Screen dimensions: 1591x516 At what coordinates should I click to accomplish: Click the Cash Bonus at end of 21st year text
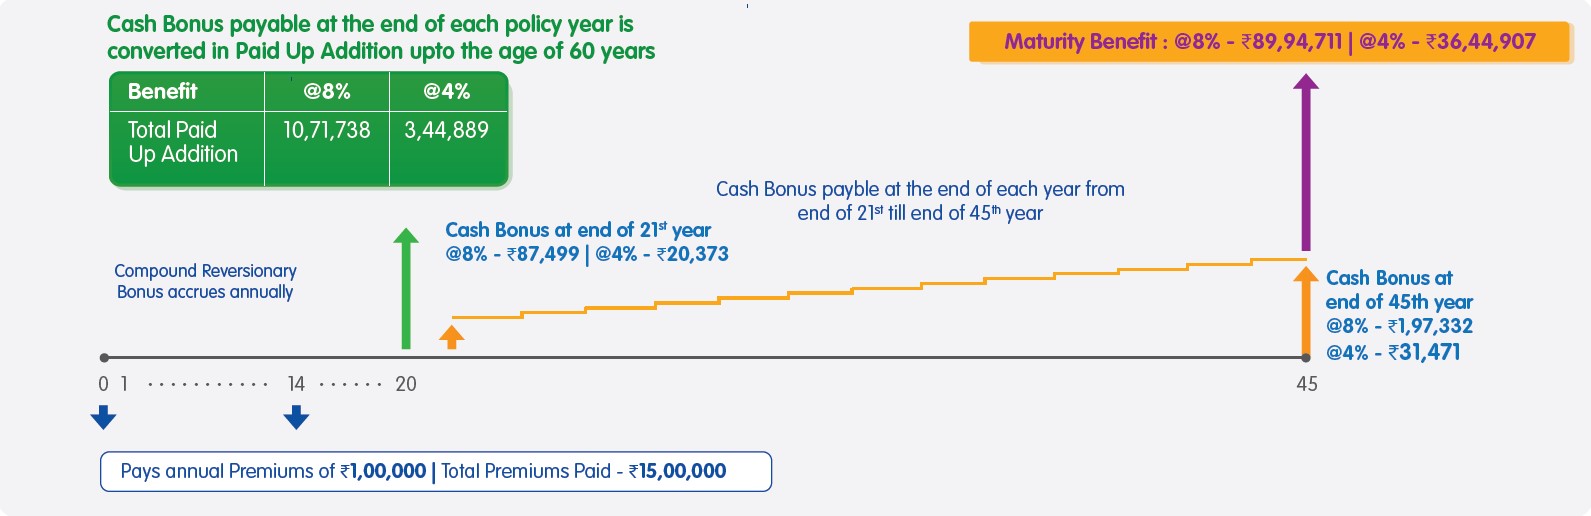point(578,230)
